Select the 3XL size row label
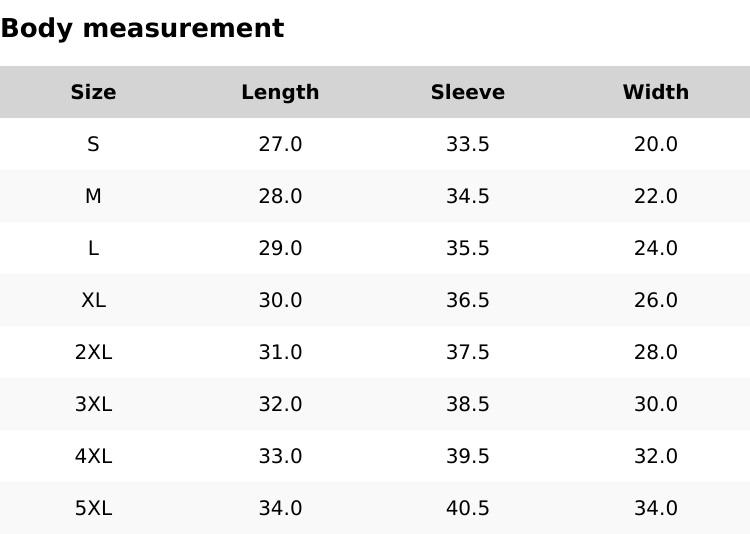Viewport: 750px width, 534px height. tap(93, 405)
